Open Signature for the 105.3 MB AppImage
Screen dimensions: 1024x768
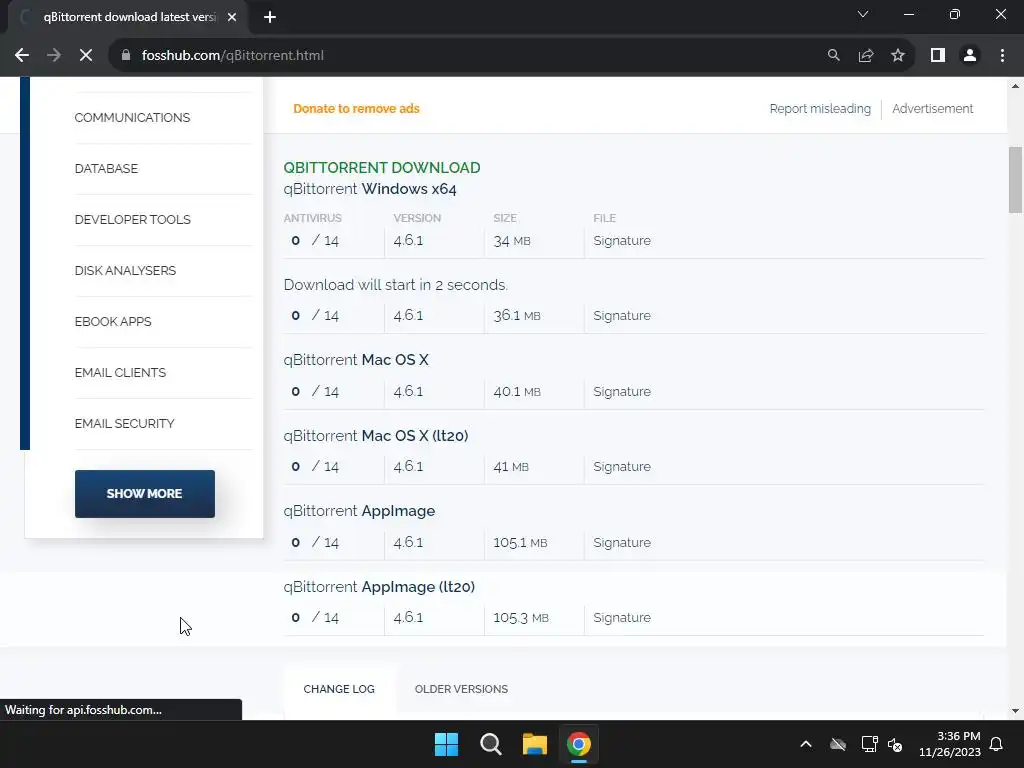click(x=622, y=617)
